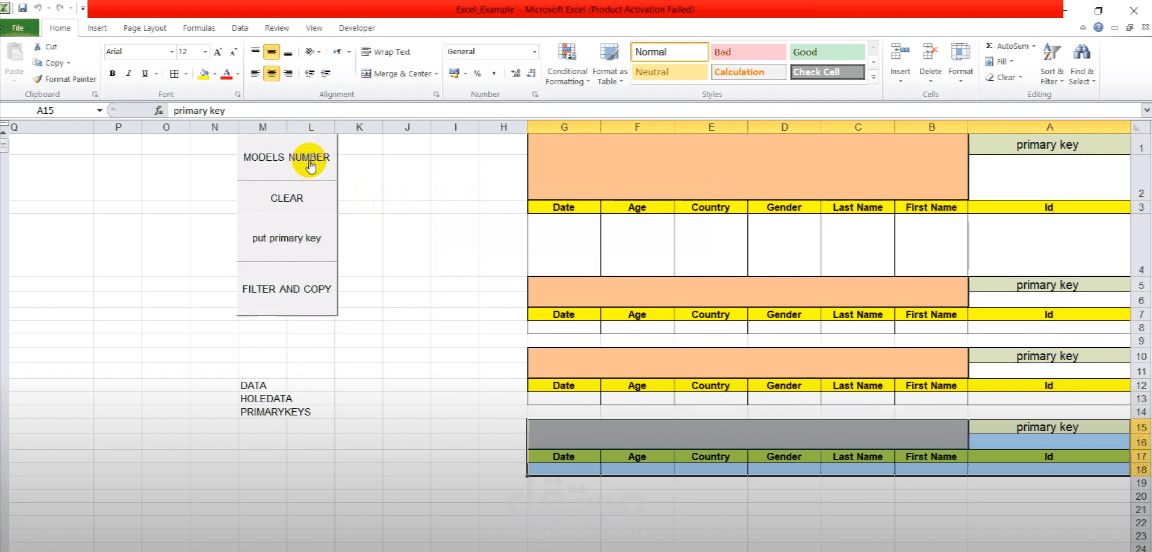
Task: Toggle highlighted Middle Align button
Action: click(x=271, y=52)
